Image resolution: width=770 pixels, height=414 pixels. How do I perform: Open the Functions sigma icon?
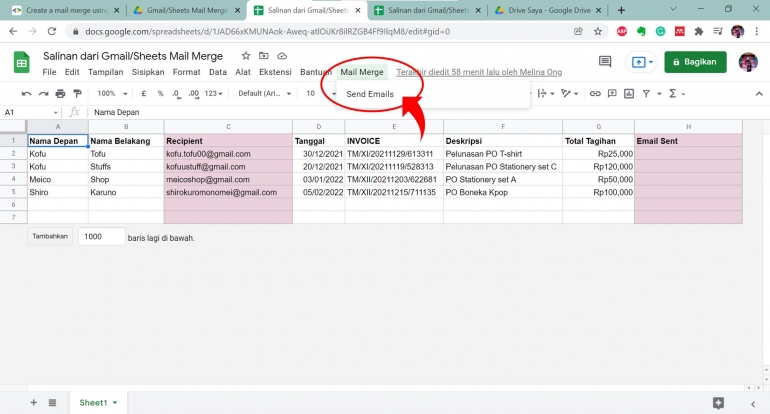(x=673, y=93)
